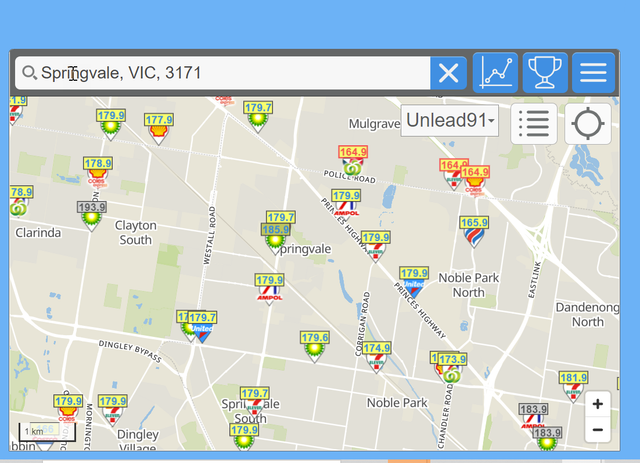Select BP station priced 185.9
Image resolution: width=640 pixels, height=463 pixels.
pos(275,238)
